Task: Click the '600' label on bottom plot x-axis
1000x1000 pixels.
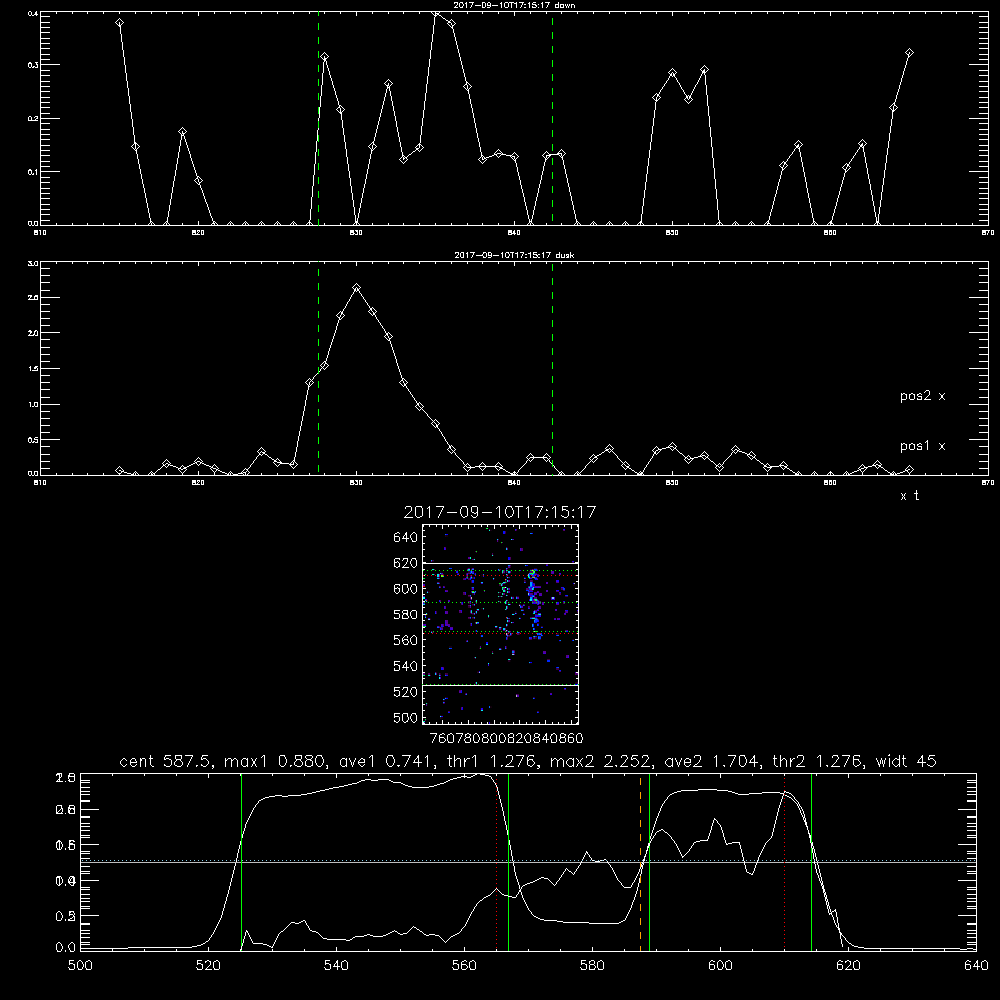Action: pyautogui.click(x=720, y=966)
